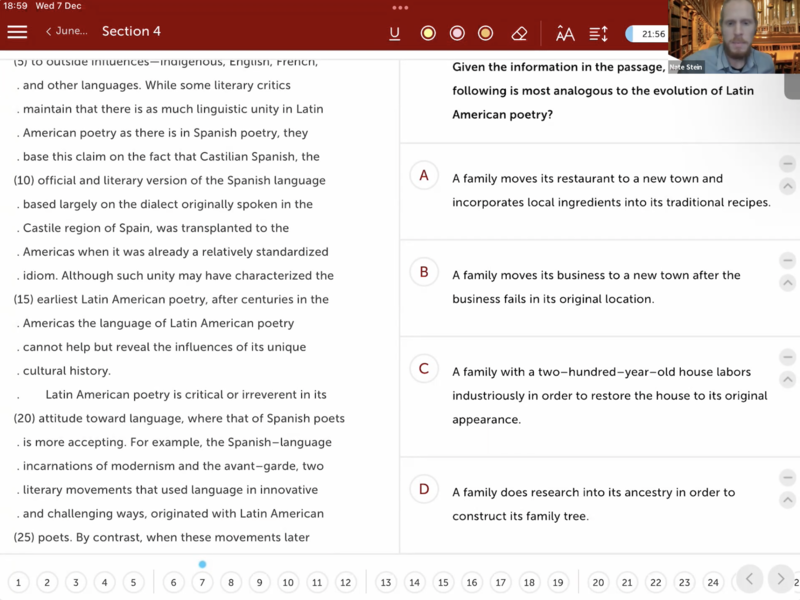Select the eraser tool
The width and height of the screenshot is (800, 600).
[x=519, y=33]
